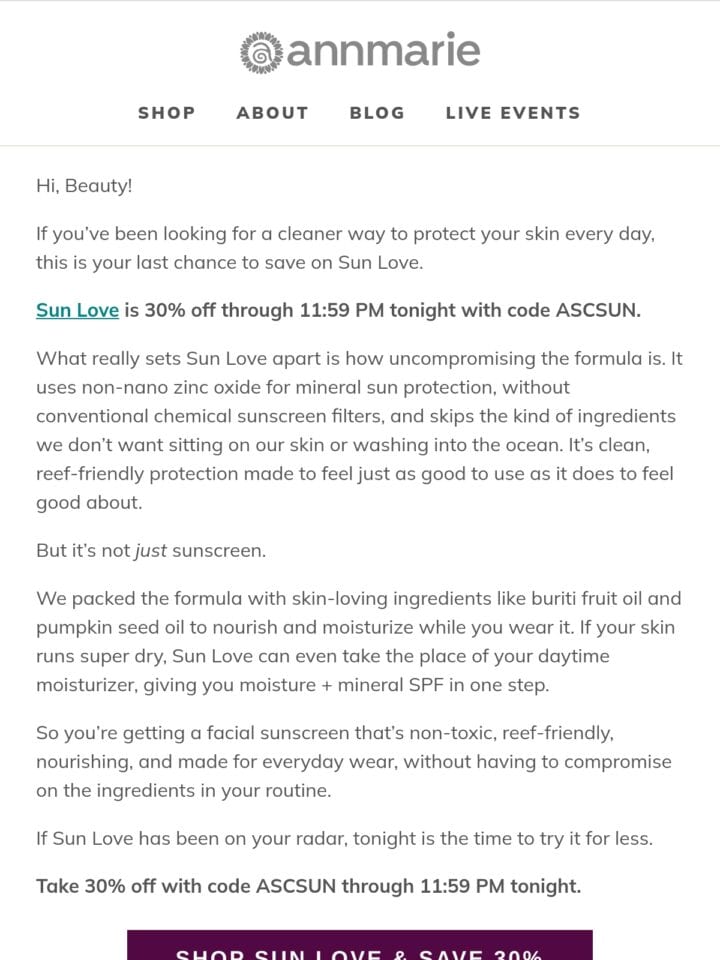Click paragraph starting "We packed the formula"

click(359, 642)
